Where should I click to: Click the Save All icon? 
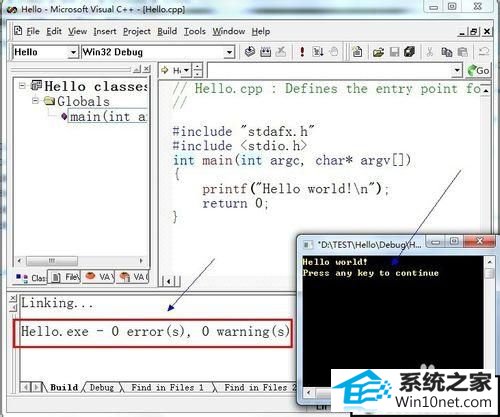410,52
